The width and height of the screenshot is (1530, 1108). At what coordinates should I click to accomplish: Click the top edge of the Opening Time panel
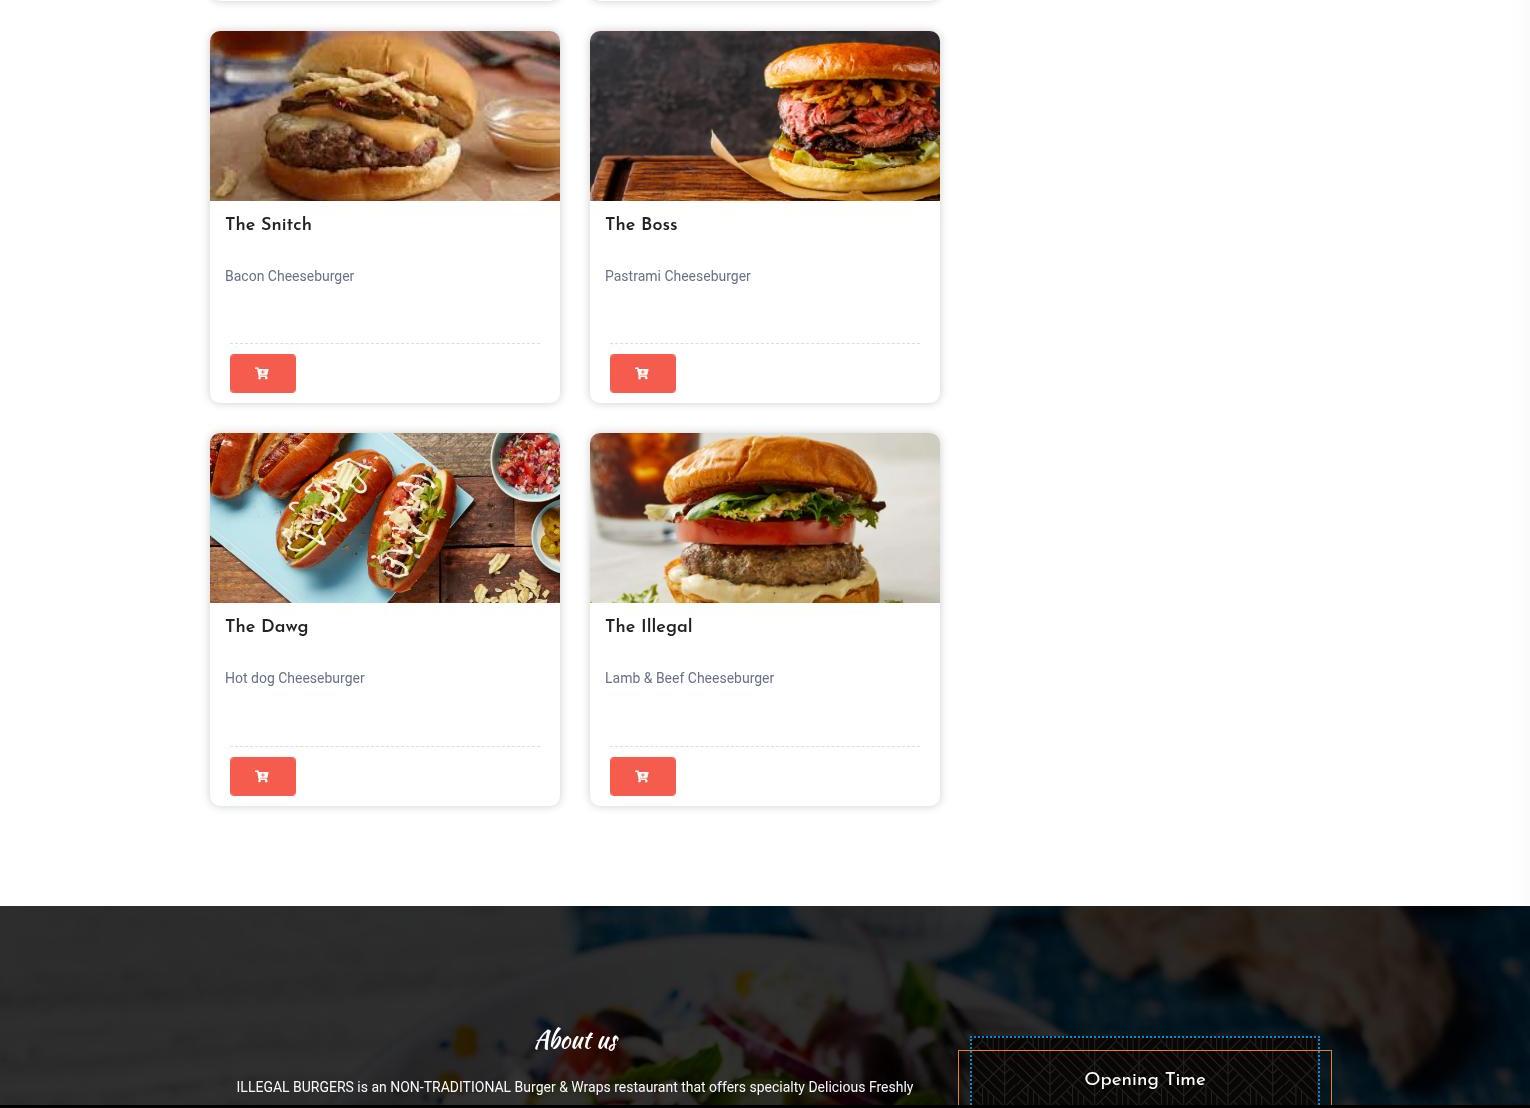[1145, 1050]
